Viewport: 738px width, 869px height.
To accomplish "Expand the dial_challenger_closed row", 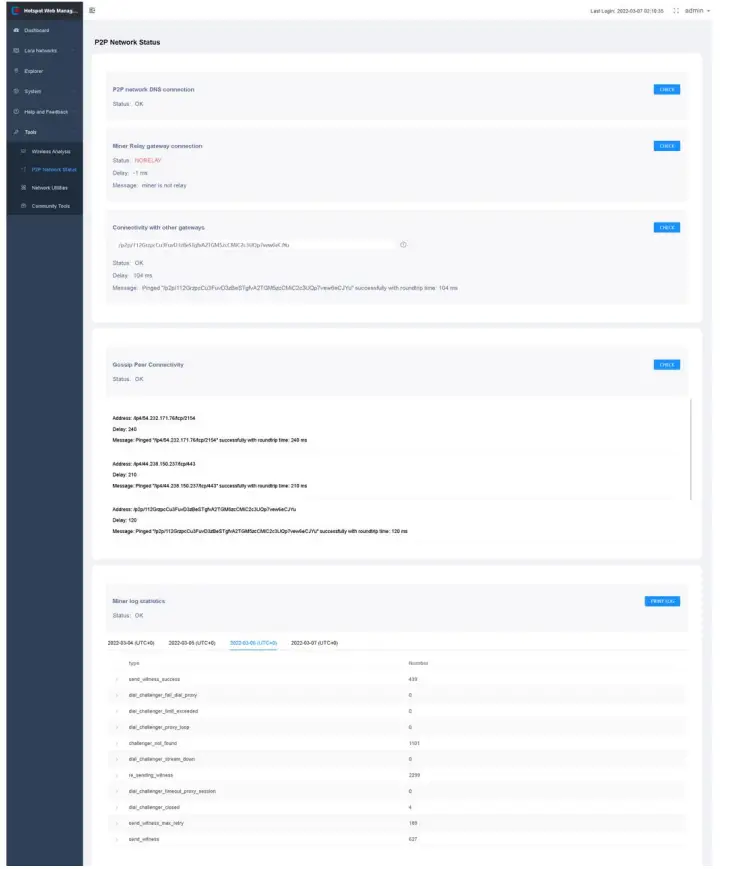I will (x=117, y=807).
